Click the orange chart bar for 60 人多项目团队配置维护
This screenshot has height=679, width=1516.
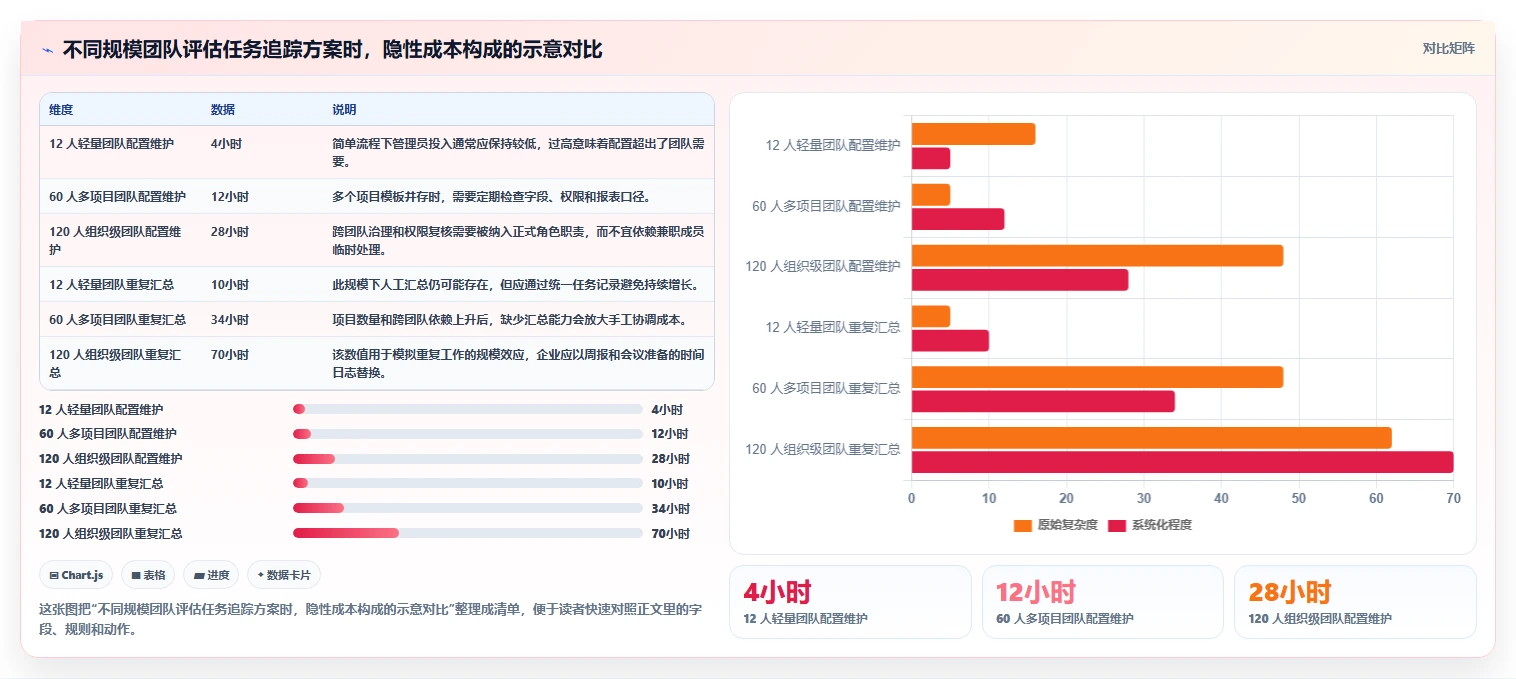(x=931, y=195)
